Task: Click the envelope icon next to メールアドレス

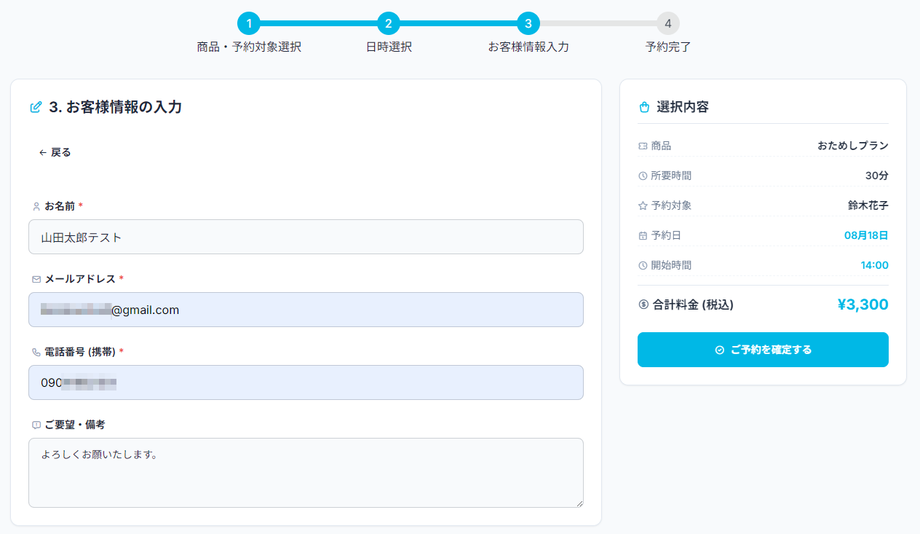Action: coord(36,279)
